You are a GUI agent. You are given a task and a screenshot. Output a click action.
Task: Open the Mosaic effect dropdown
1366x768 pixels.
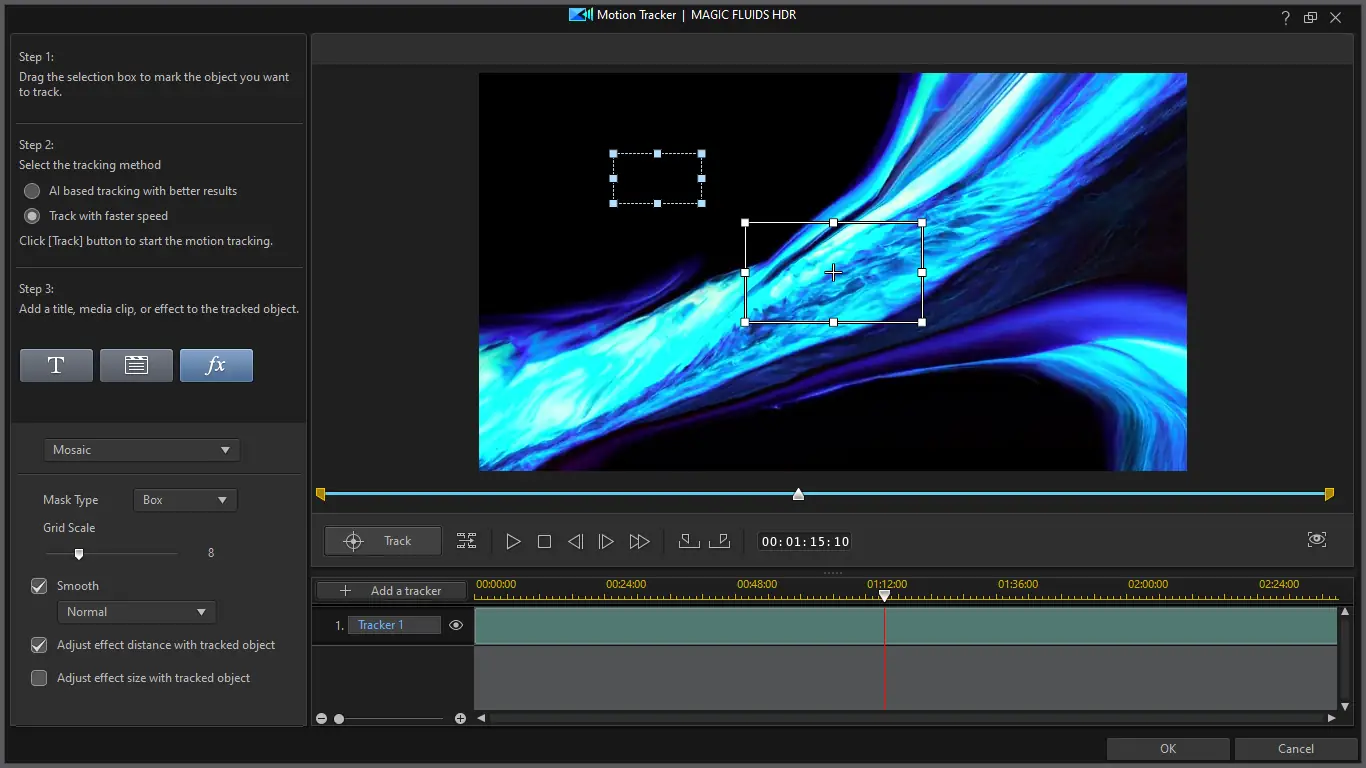(x=142, y=450)
